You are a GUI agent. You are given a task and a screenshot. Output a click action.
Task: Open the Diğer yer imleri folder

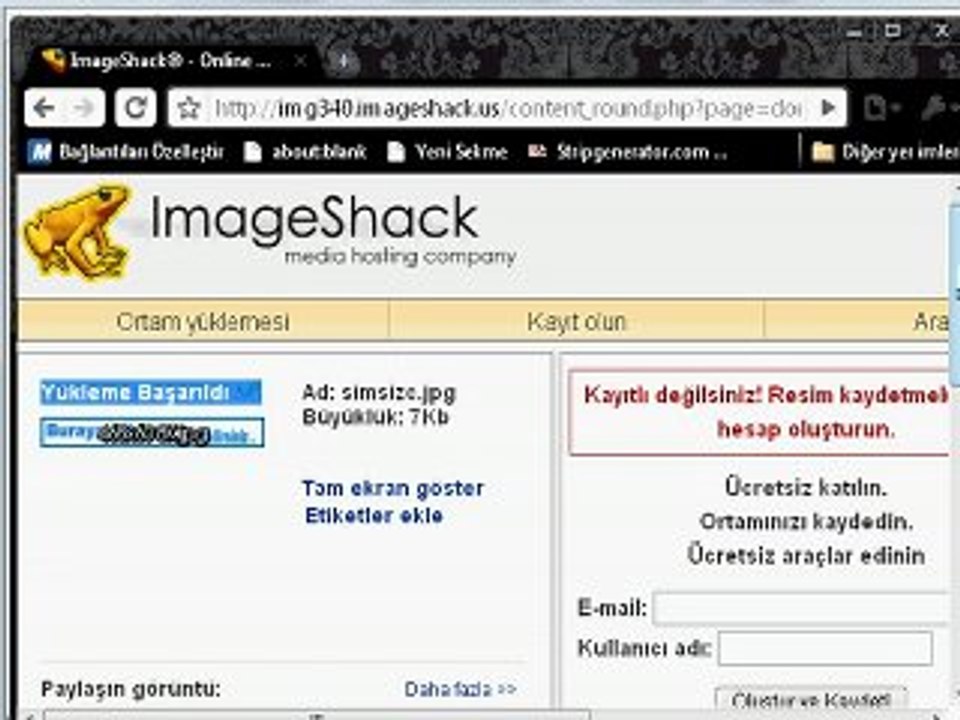(885, 151)
